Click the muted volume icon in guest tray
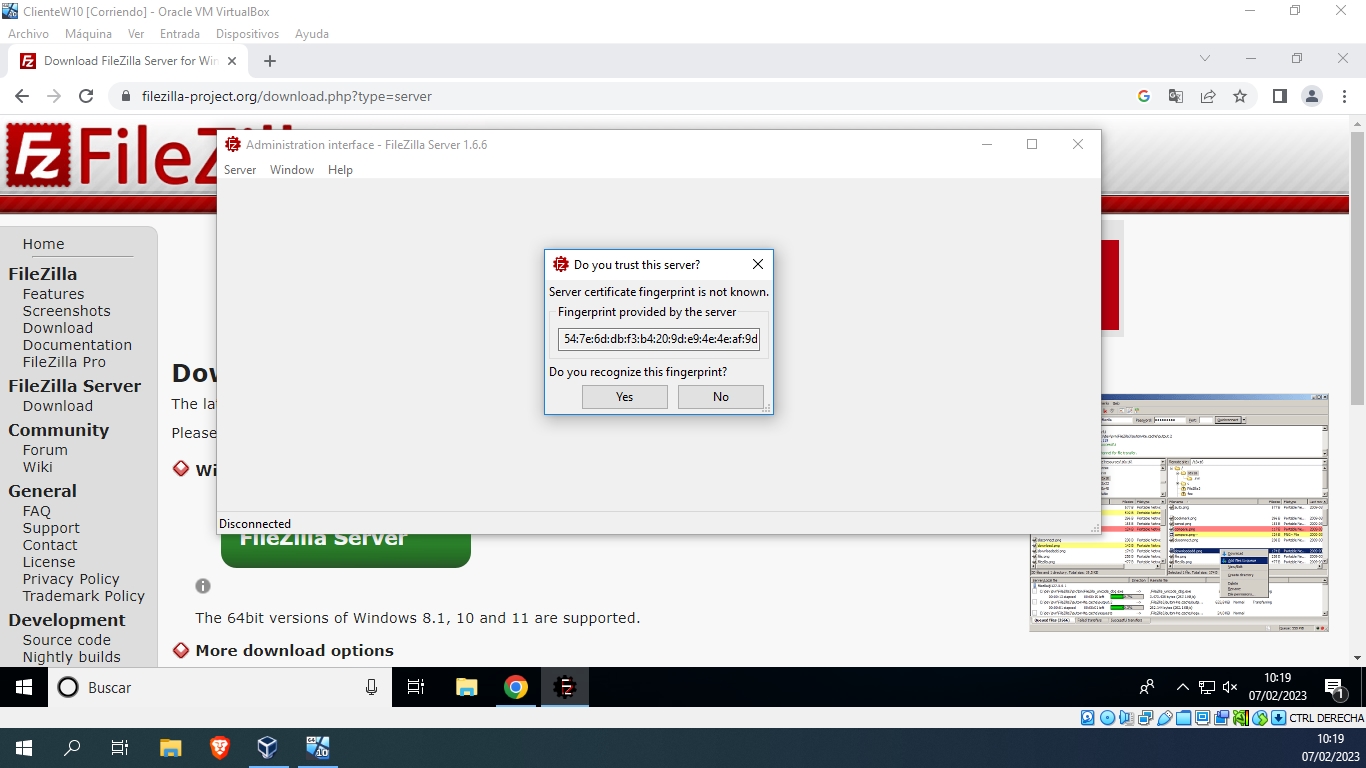The width and height of the screenshot is (1366, 768). [x=1230, y=688]
